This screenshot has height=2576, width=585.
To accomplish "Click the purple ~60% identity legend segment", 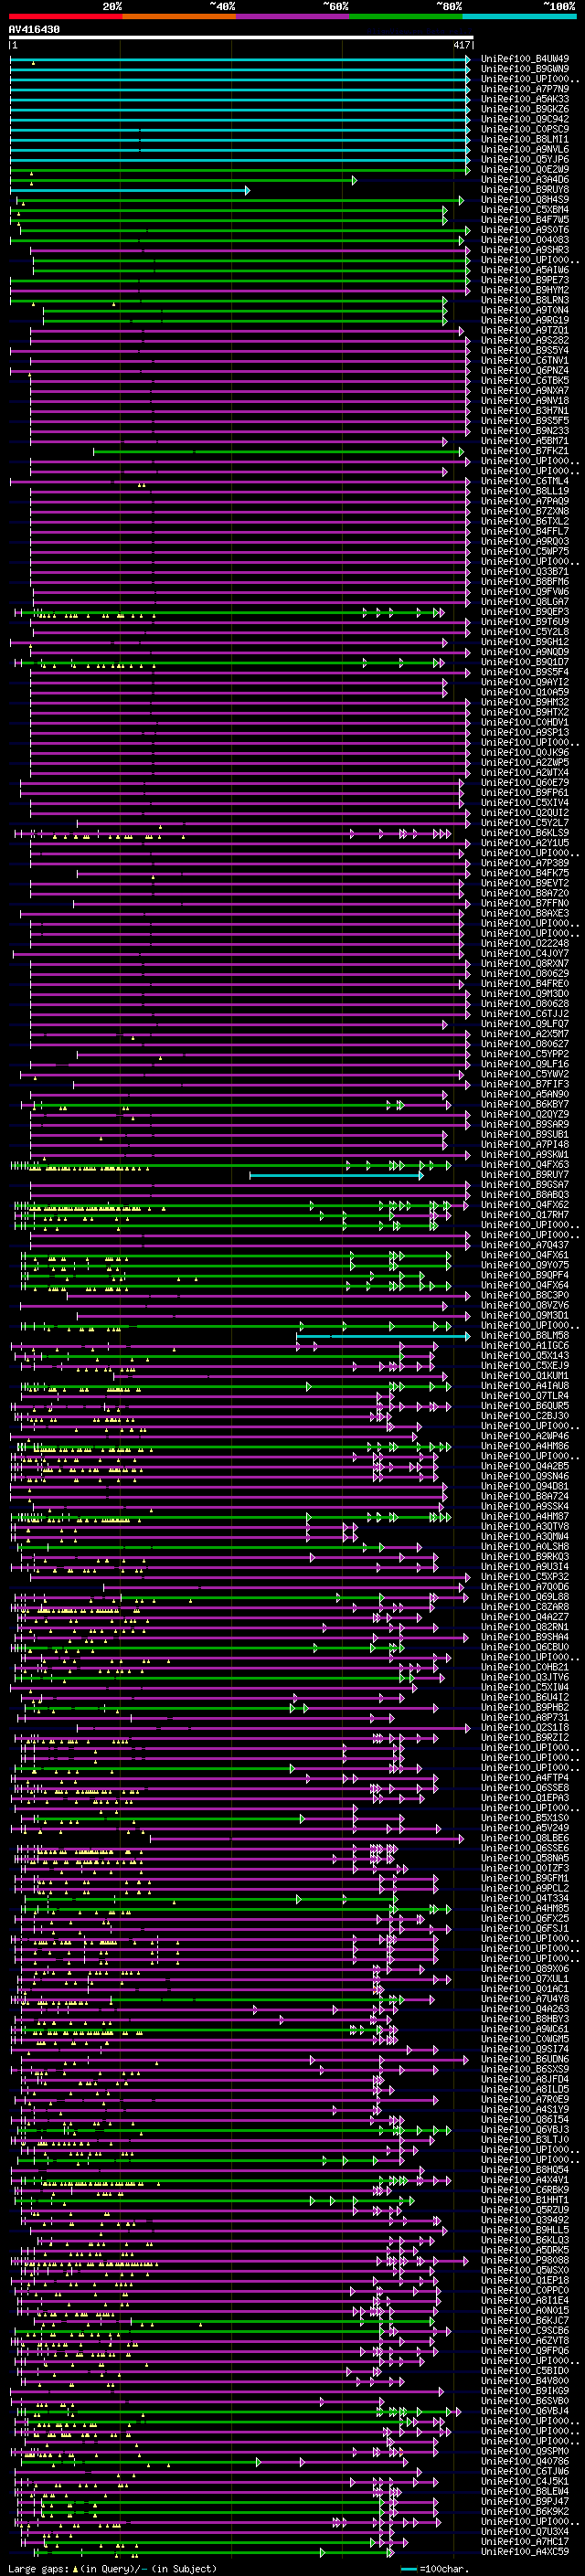I will (293, 16).
